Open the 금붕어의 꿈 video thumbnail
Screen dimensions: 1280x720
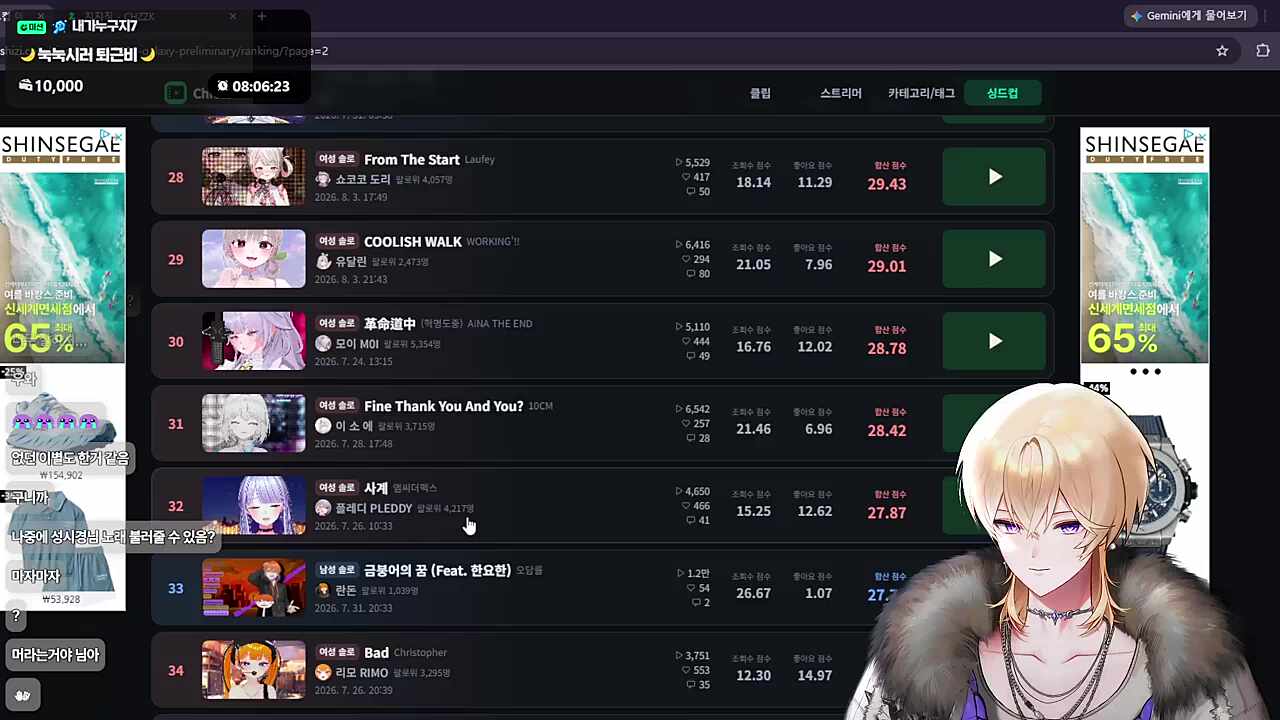click(x=254, y=588)
